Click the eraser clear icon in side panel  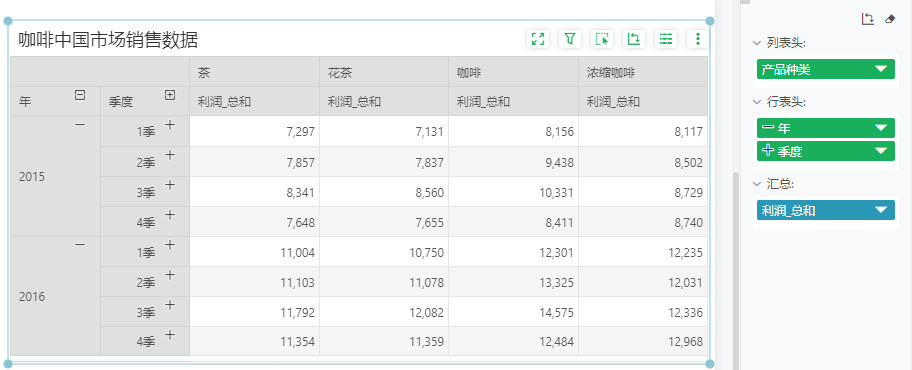pos(889,19)
